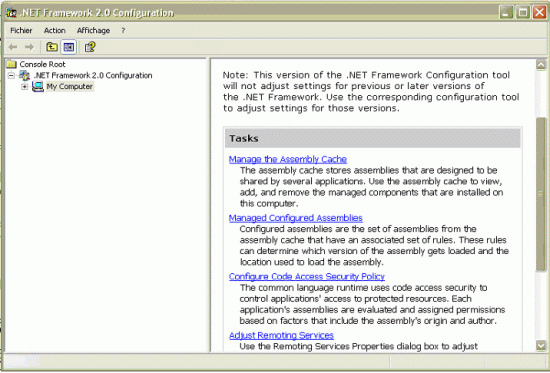Open the Affichage menu
The height and width of the screenshot is (373, 550).
(x=93, y=31)
